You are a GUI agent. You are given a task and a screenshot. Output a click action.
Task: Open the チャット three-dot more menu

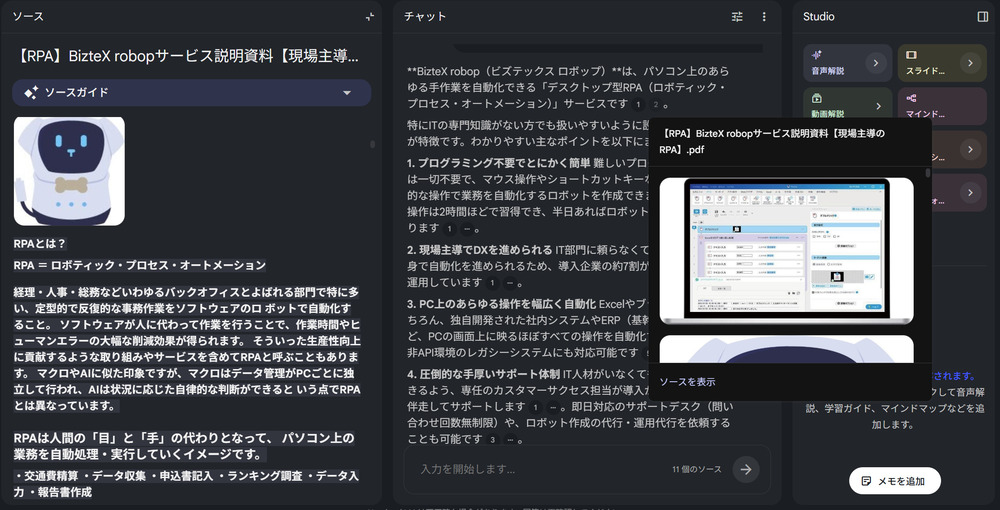tap(764, 17)
